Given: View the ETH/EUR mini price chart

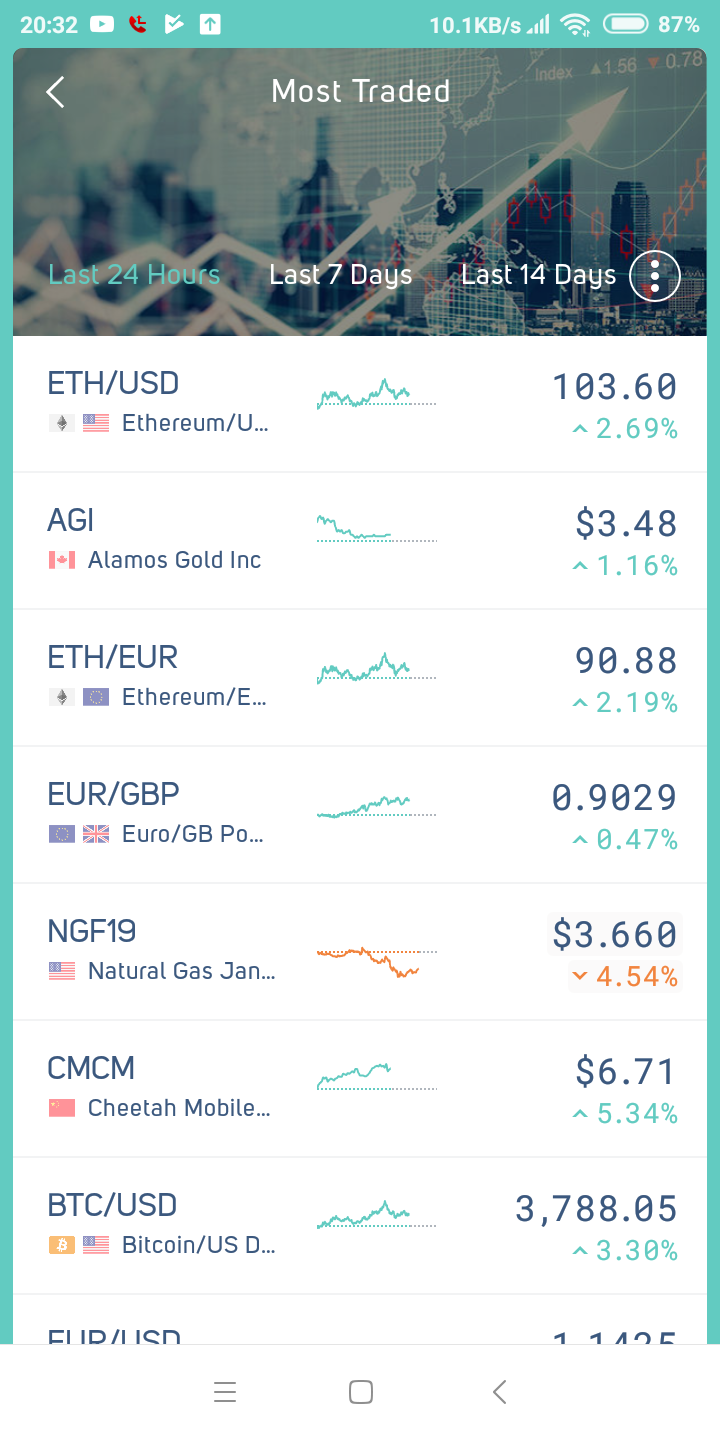Looking at the screenshot, I should (376, 668).
